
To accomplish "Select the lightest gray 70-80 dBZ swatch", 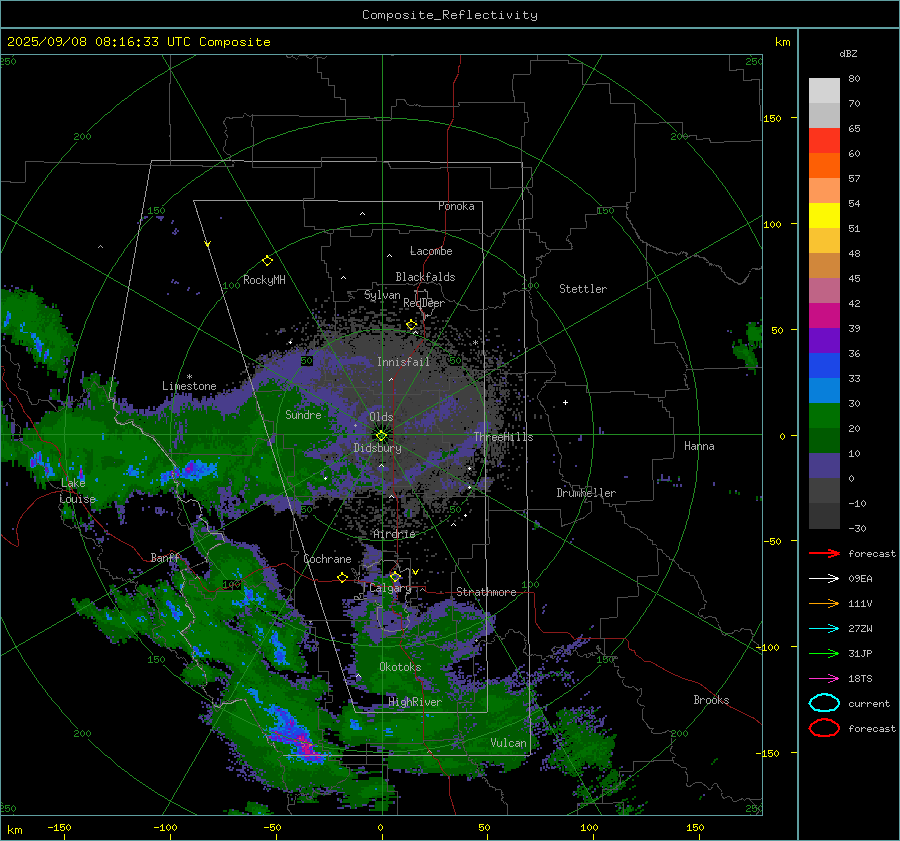I will 824,91.
